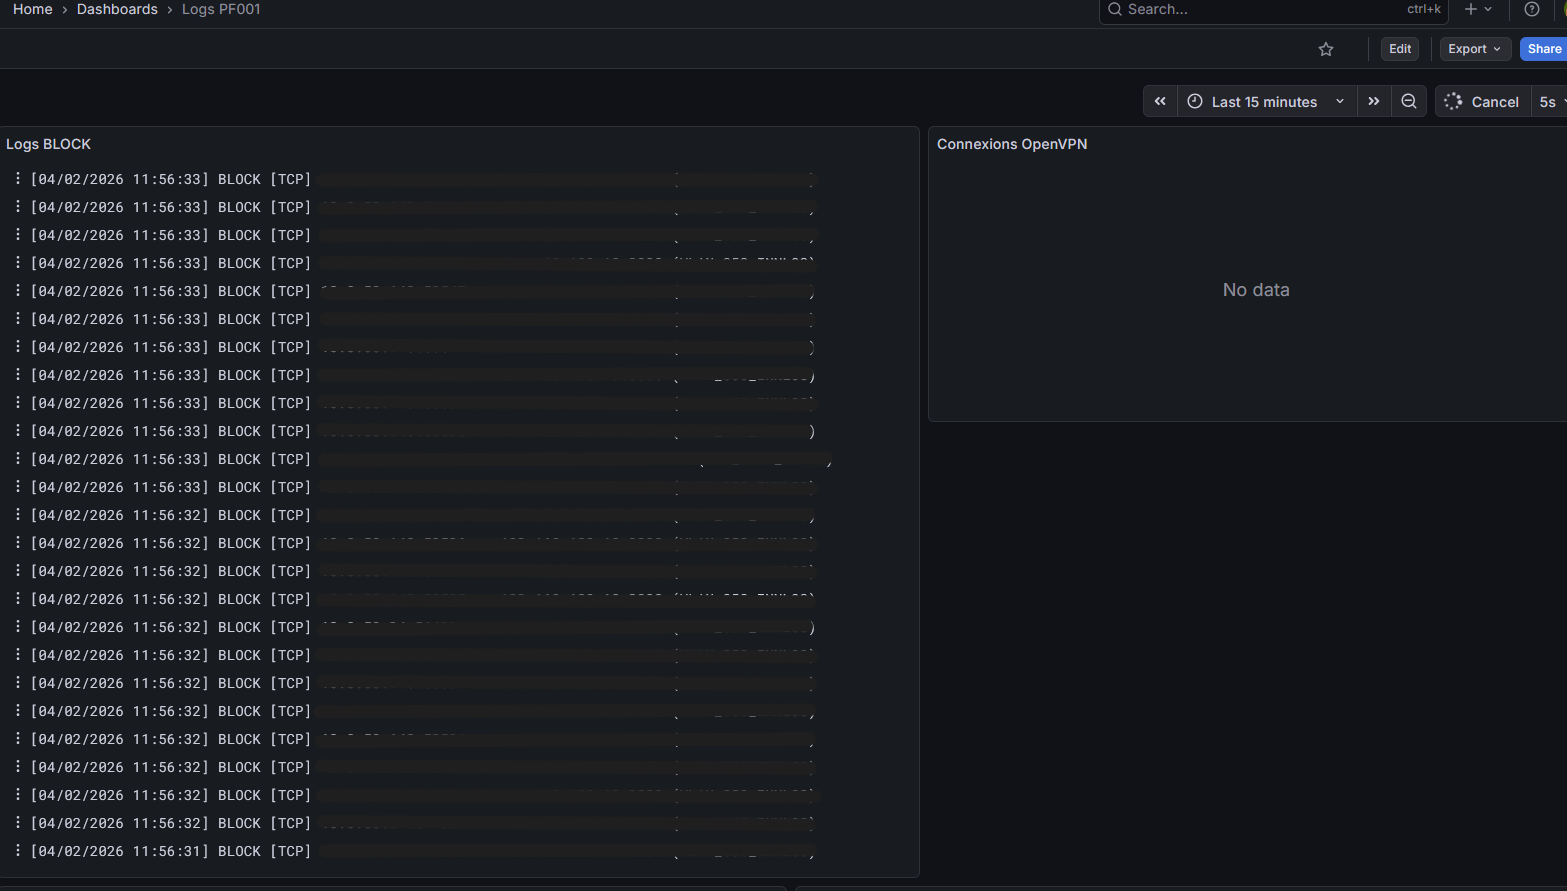Screen dimensions: 1567x891
Task: Go to Home breadcrumb
Action: 33,9
